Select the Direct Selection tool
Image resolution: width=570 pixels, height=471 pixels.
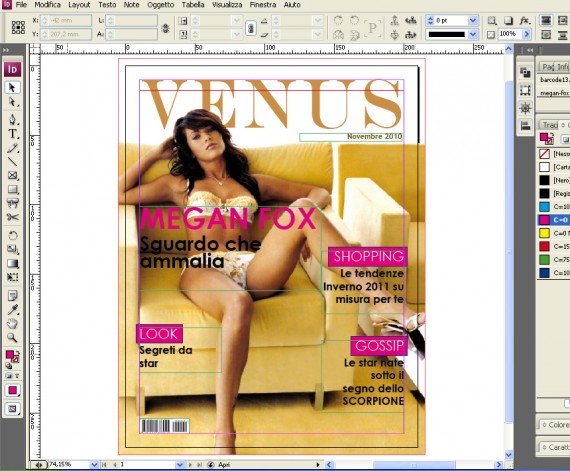(12, 102)
